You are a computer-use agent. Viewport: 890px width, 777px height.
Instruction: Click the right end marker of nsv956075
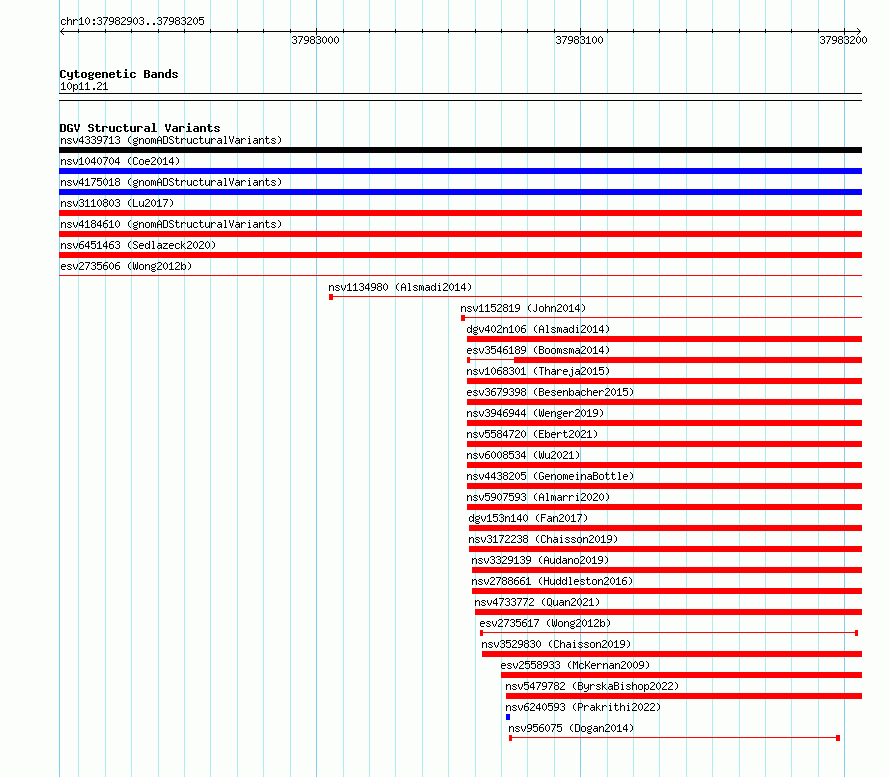pos(838,738)
